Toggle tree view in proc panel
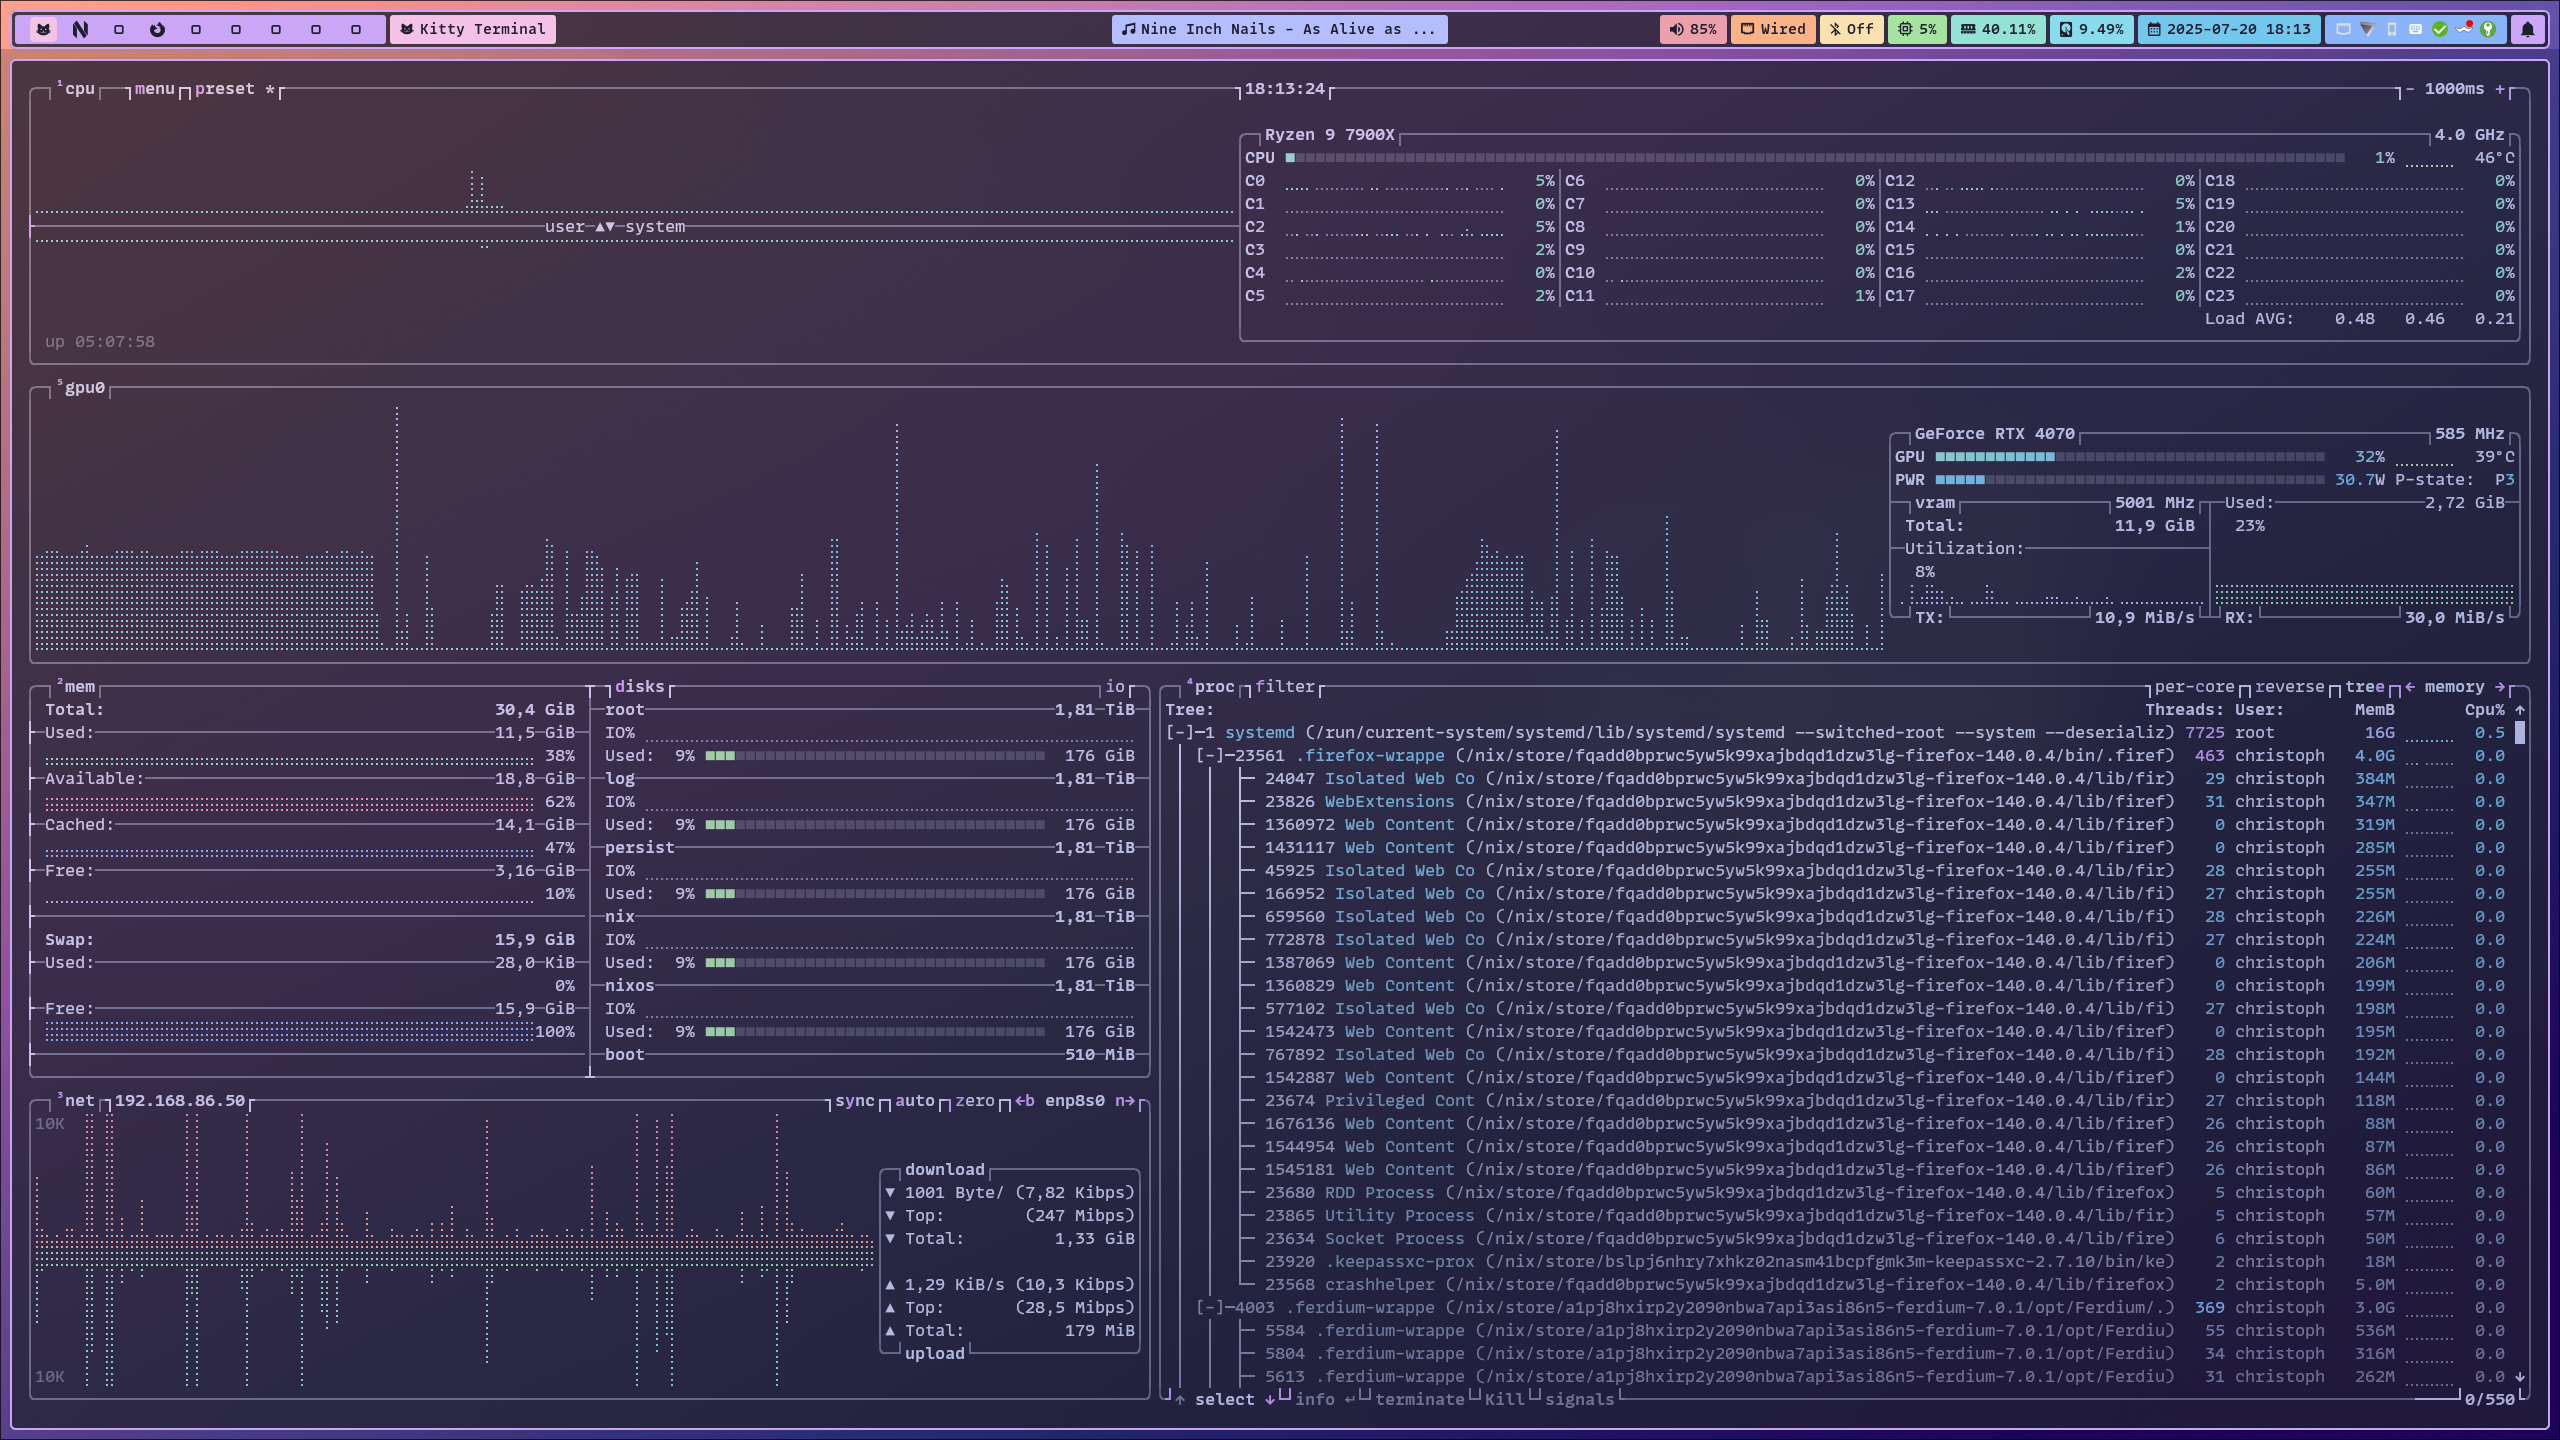The image size is (2560, 1440). [2364, 687]
